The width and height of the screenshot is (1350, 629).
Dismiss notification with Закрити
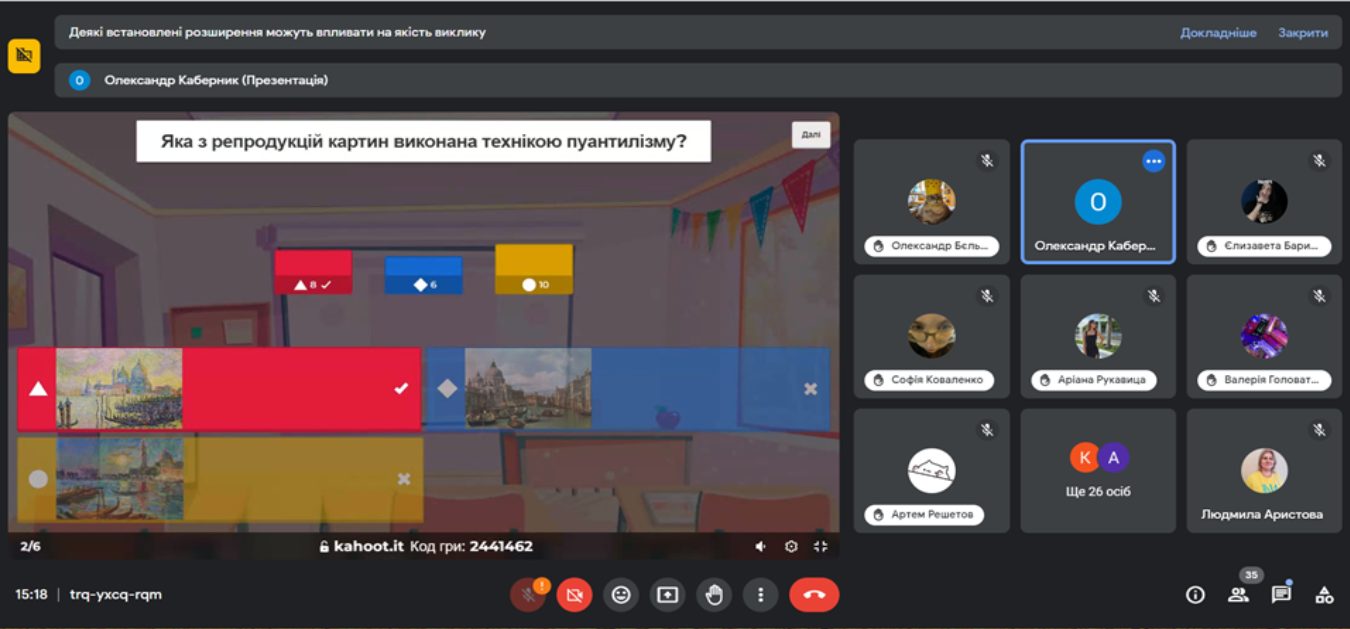pos(1302,32)
